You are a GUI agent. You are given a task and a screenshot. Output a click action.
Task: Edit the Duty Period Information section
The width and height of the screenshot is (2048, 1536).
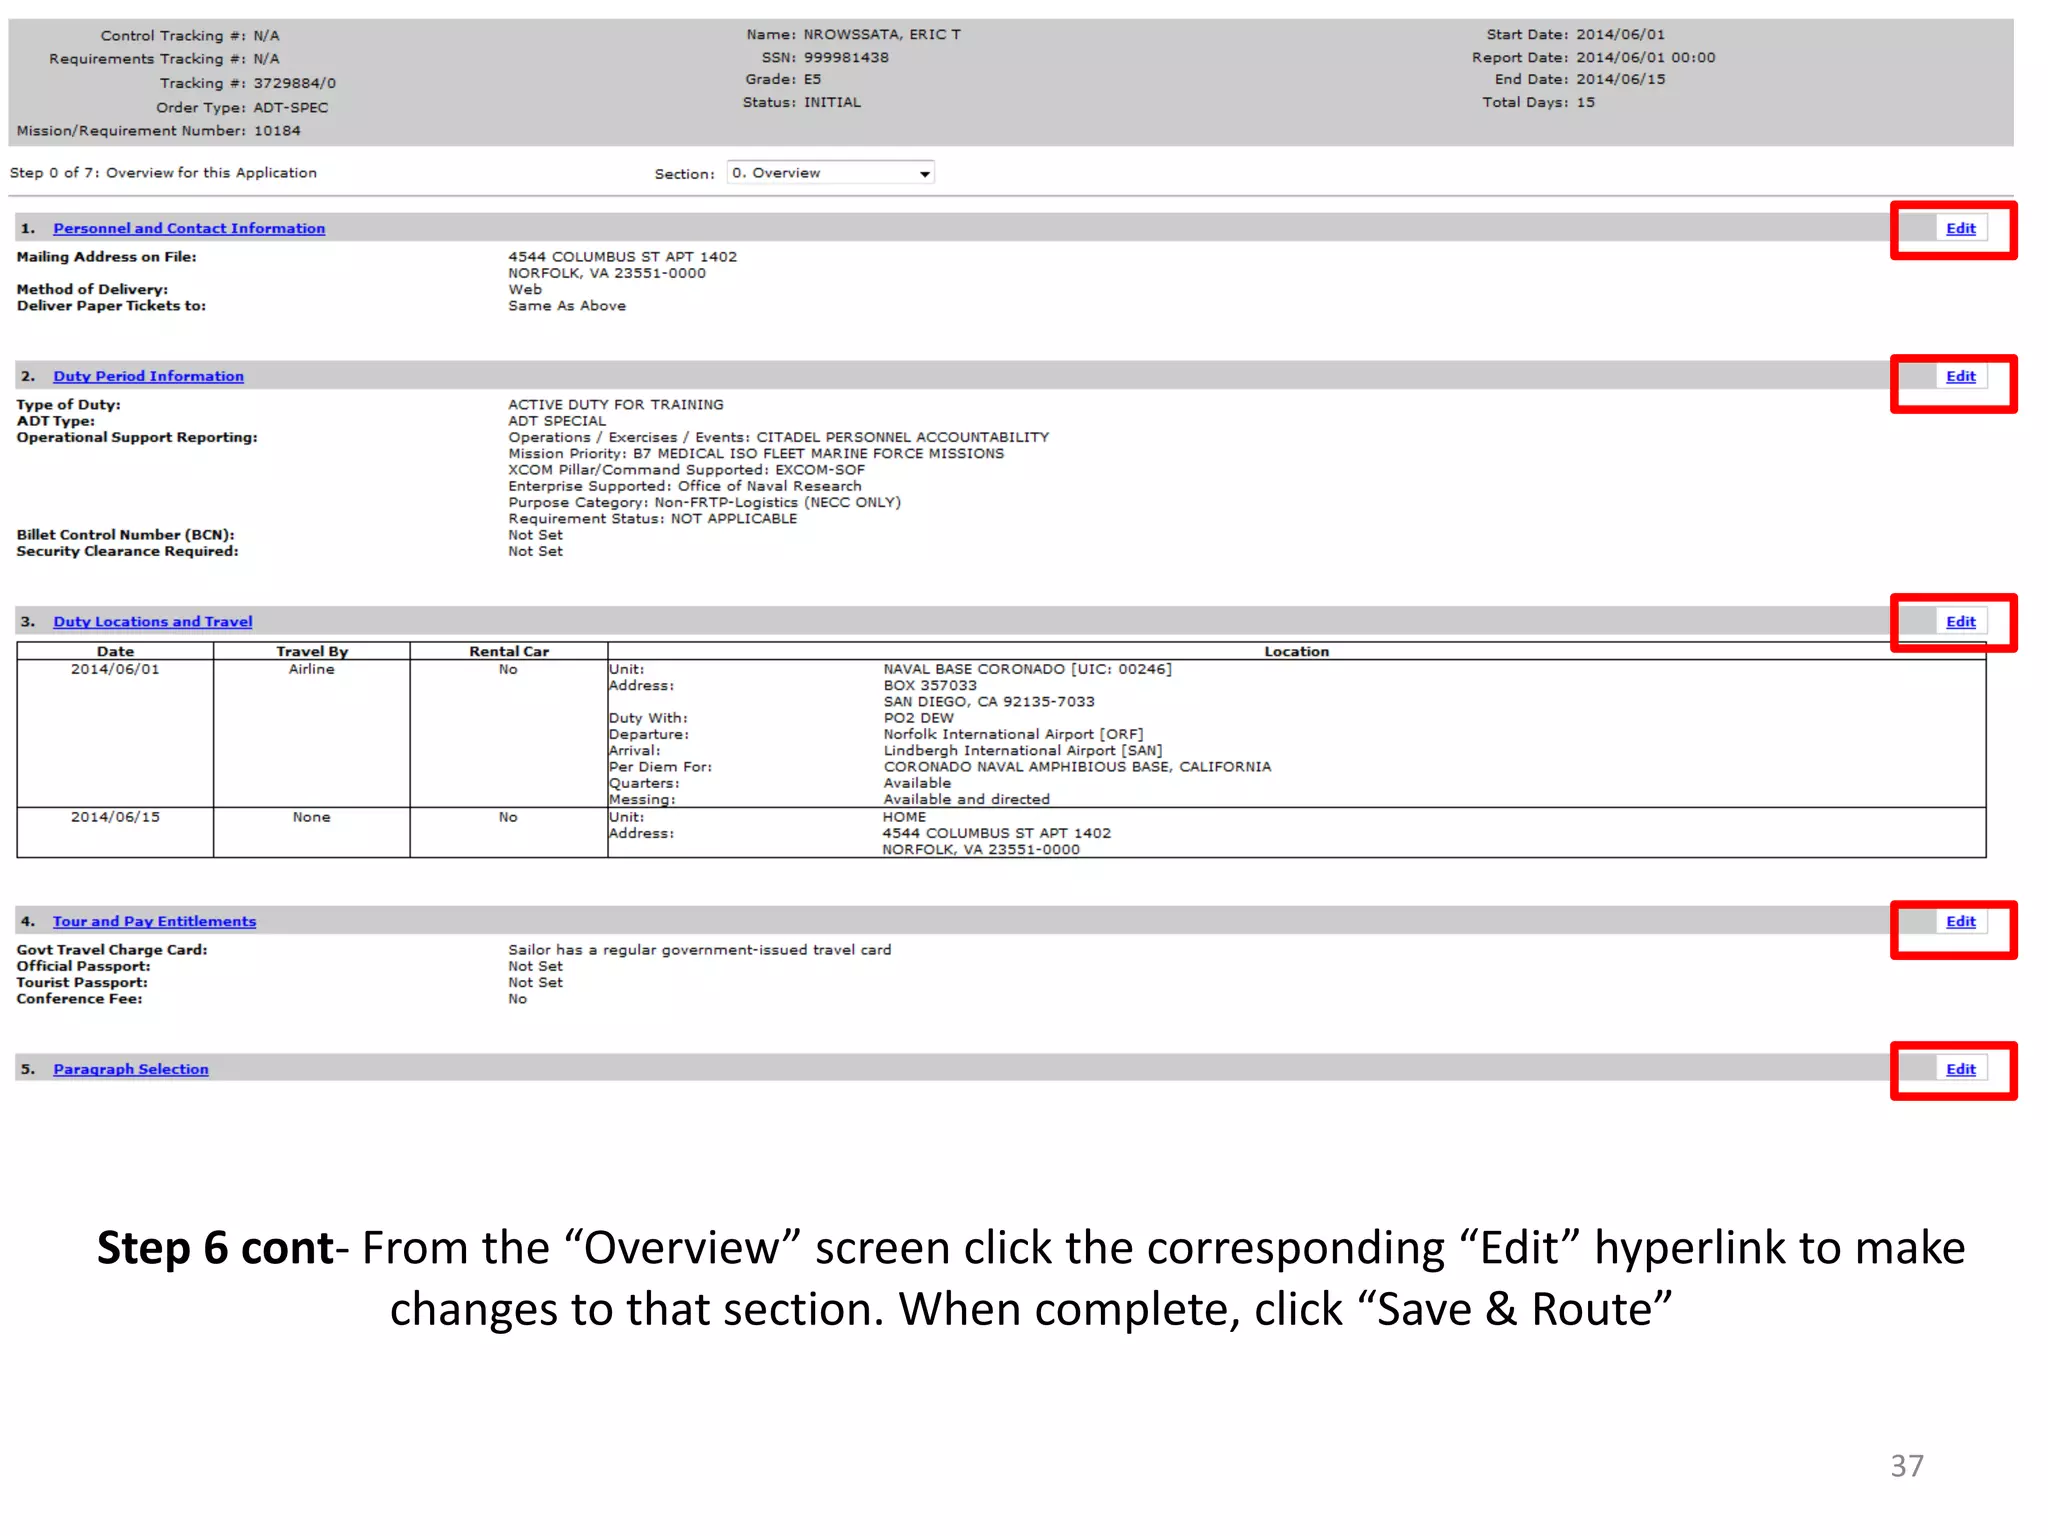[x=1960, y=376]
